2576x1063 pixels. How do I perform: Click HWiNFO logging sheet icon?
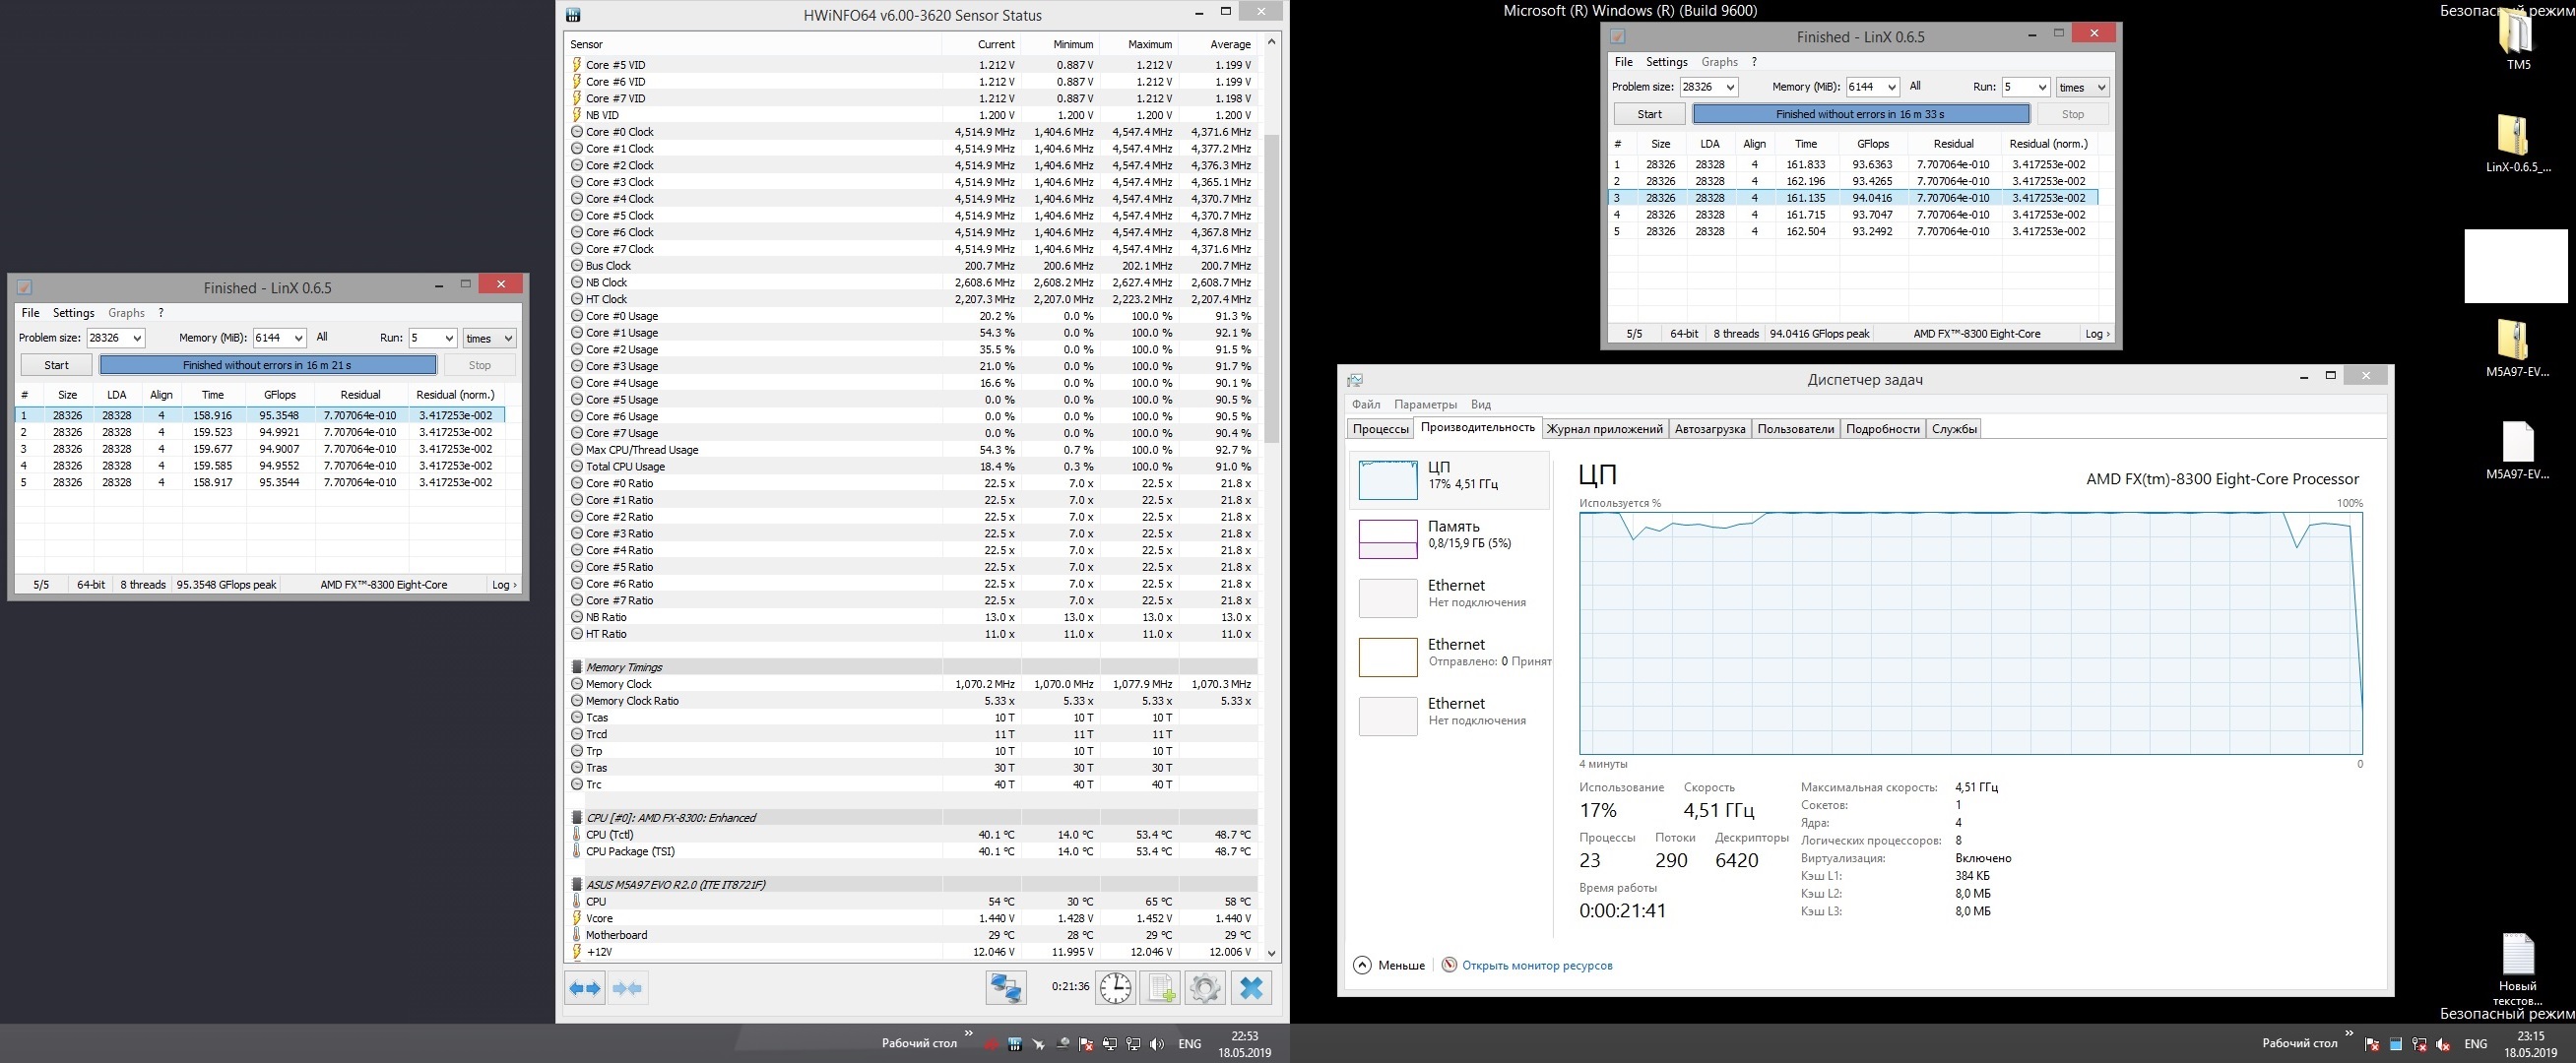pyautogui.click(x=1160, y=988)
